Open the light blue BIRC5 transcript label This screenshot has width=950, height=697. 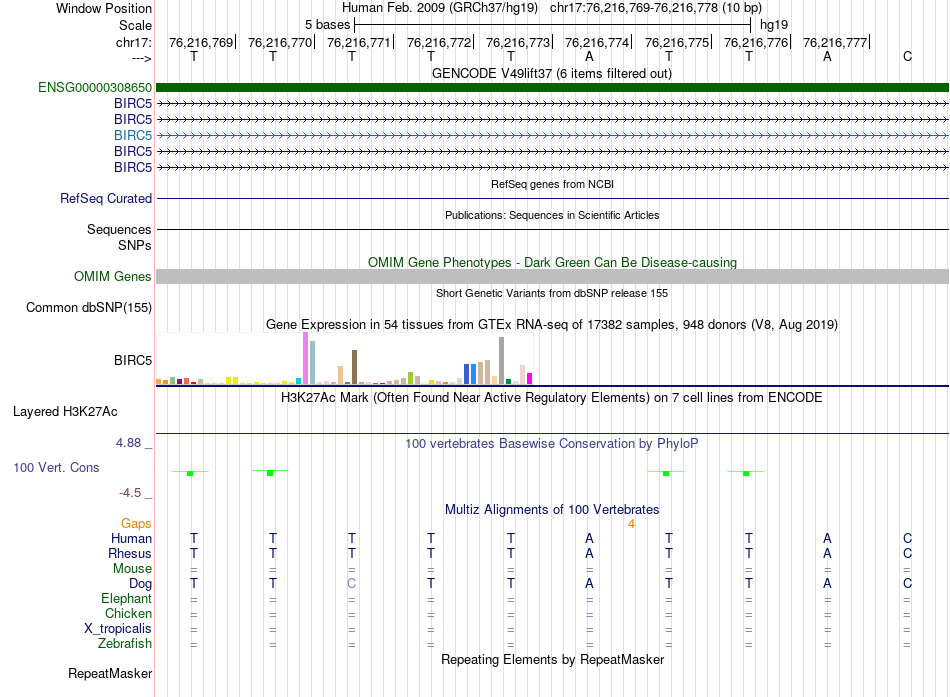coord(133,135)
